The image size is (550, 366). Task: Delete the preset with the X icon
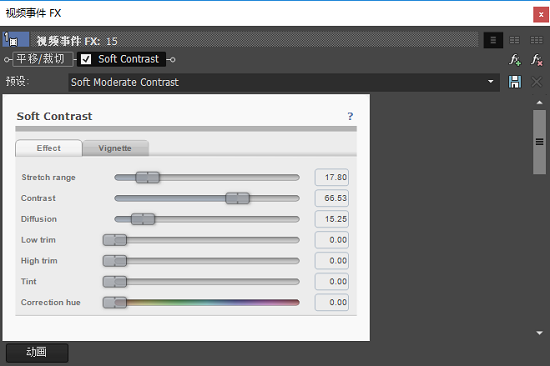(536, 82)
